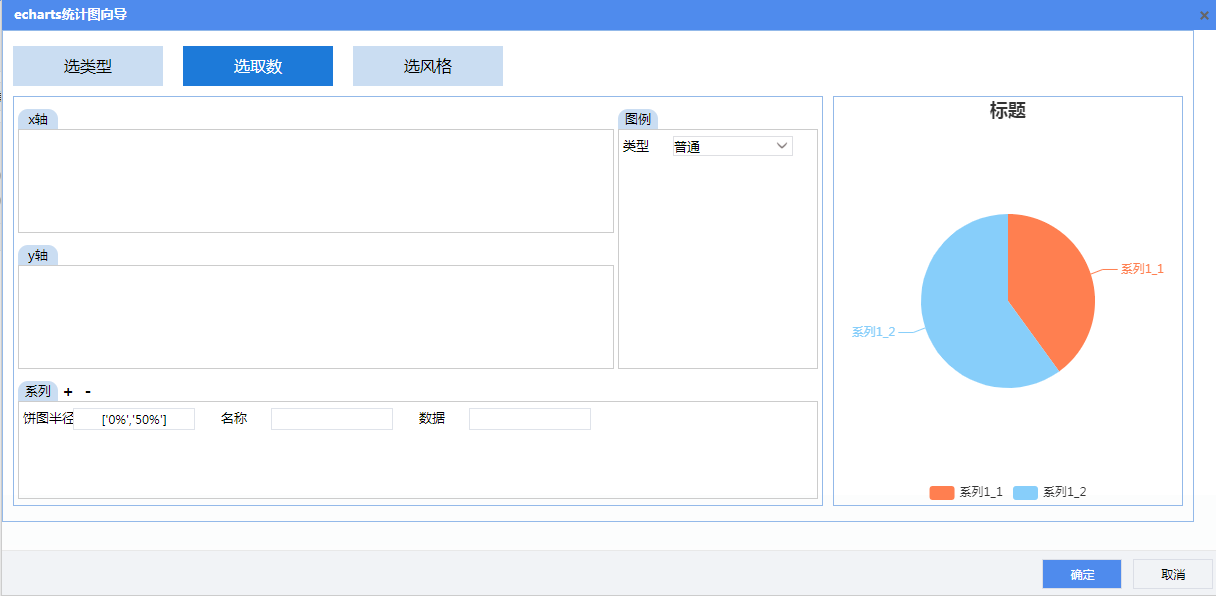
Task: Click the 取消 button
Action: click(x=1173, y=574)
